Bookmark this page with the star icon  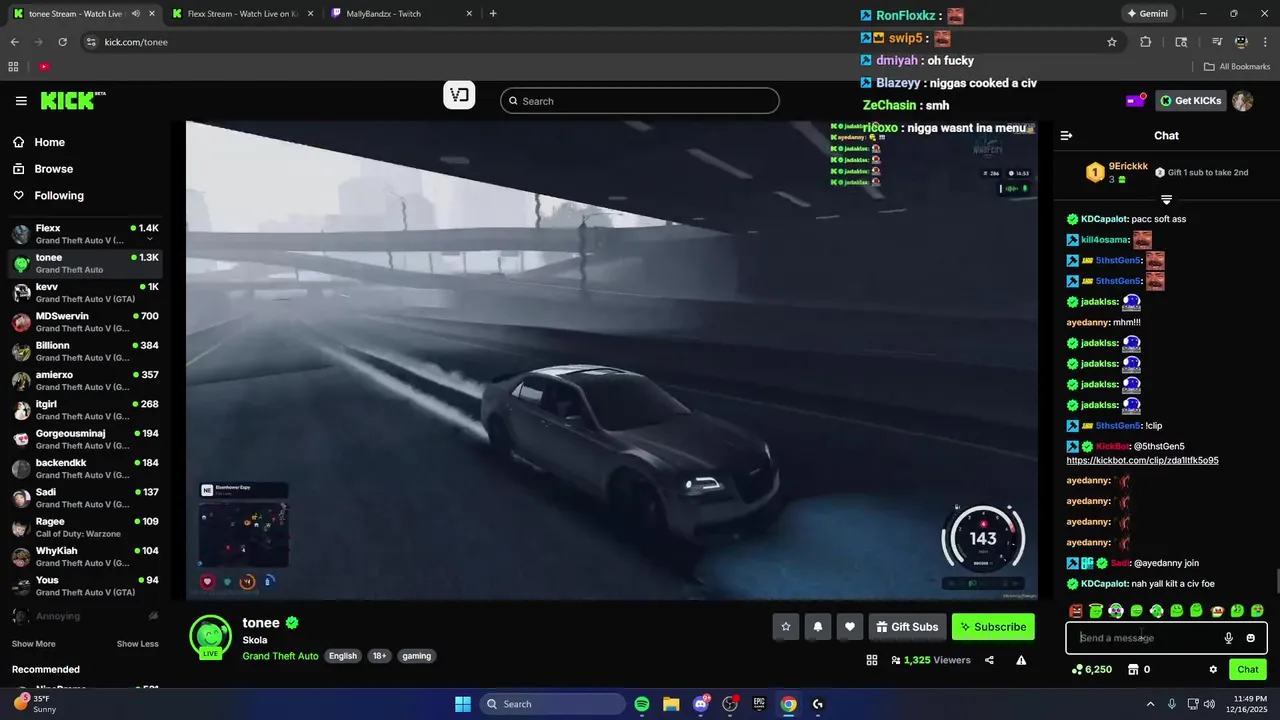pyautogui.click(x=1111, y=42)
